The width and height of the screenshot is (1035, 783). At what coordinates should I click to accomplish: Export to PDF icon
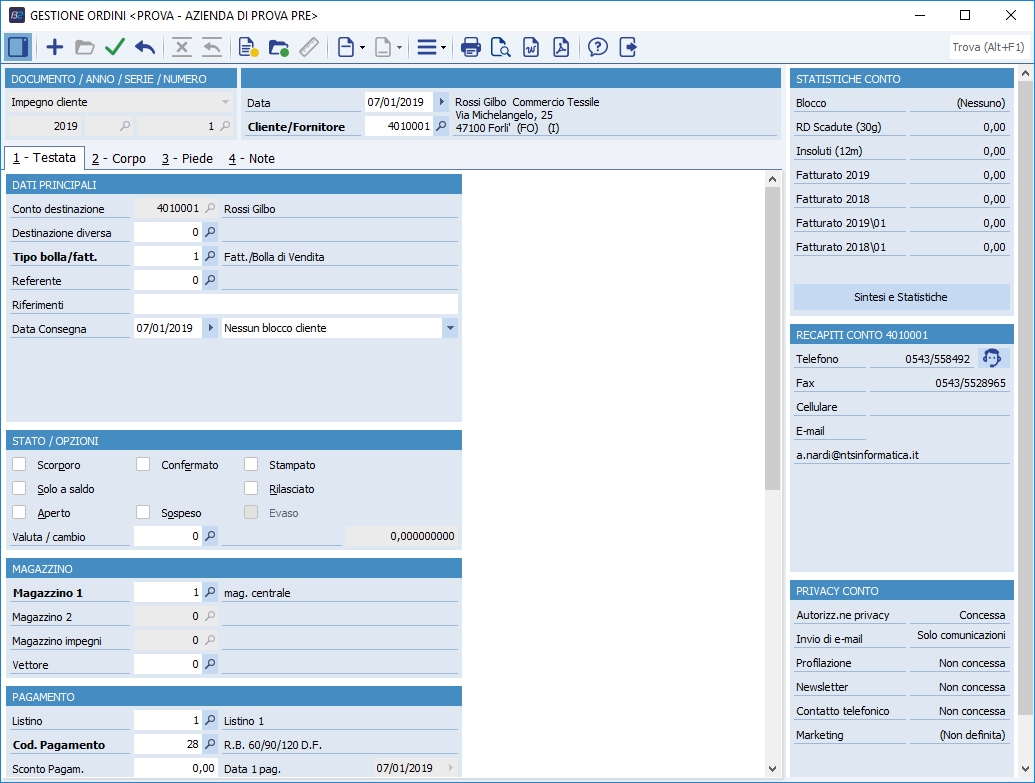point(561,47)
